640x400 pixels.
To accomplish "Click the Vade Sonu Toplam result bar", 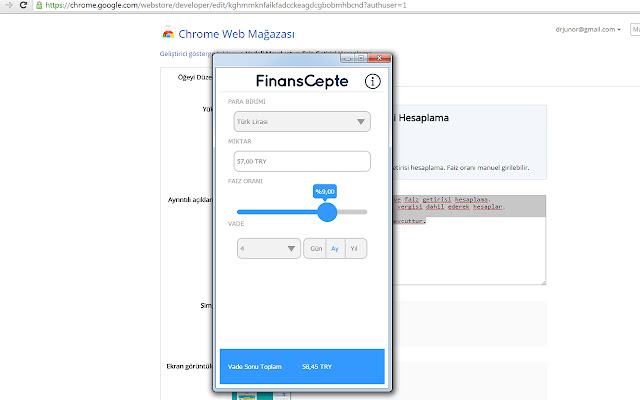I will pos(302,366).
